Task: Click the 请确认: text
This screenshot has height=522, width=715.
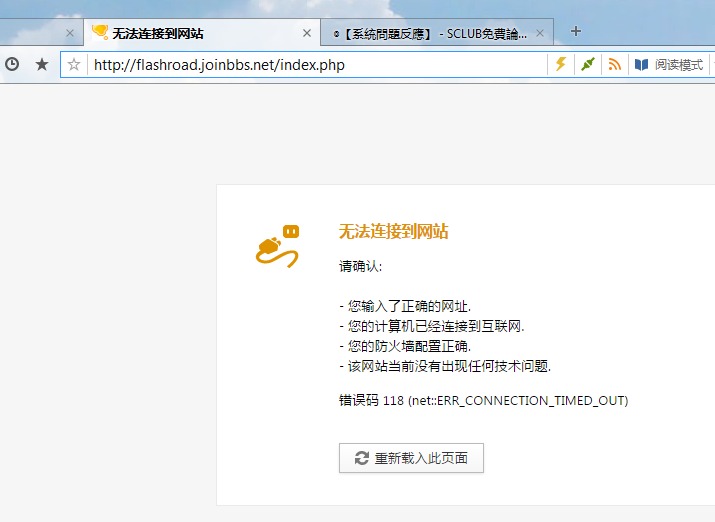Action: 360,266
